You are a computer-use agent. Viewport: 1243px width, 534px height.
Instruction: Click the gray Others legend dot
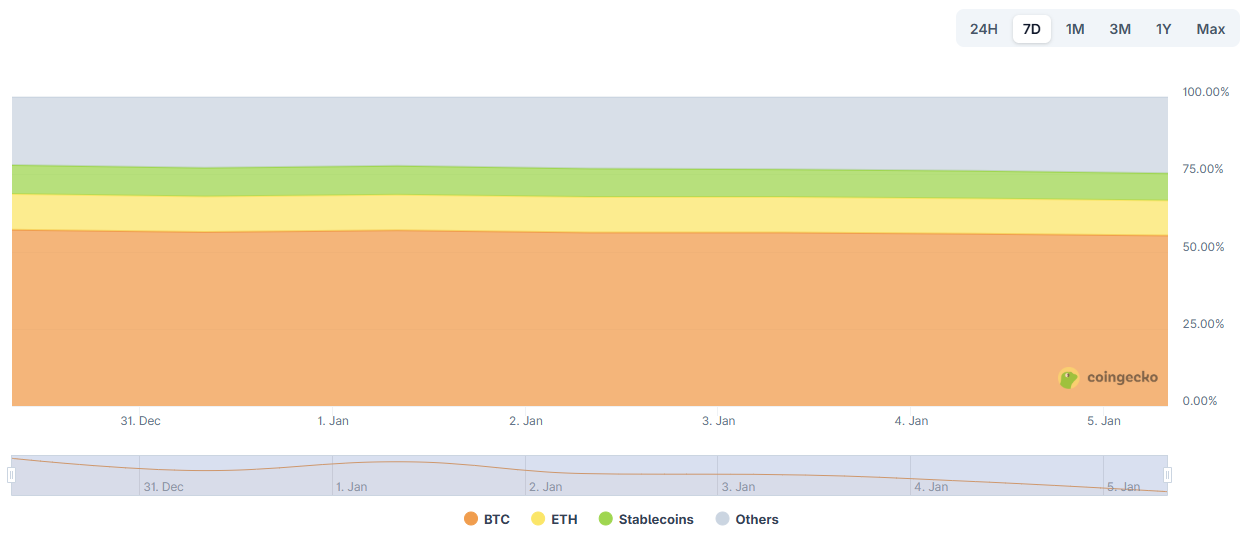coord(723,519)
